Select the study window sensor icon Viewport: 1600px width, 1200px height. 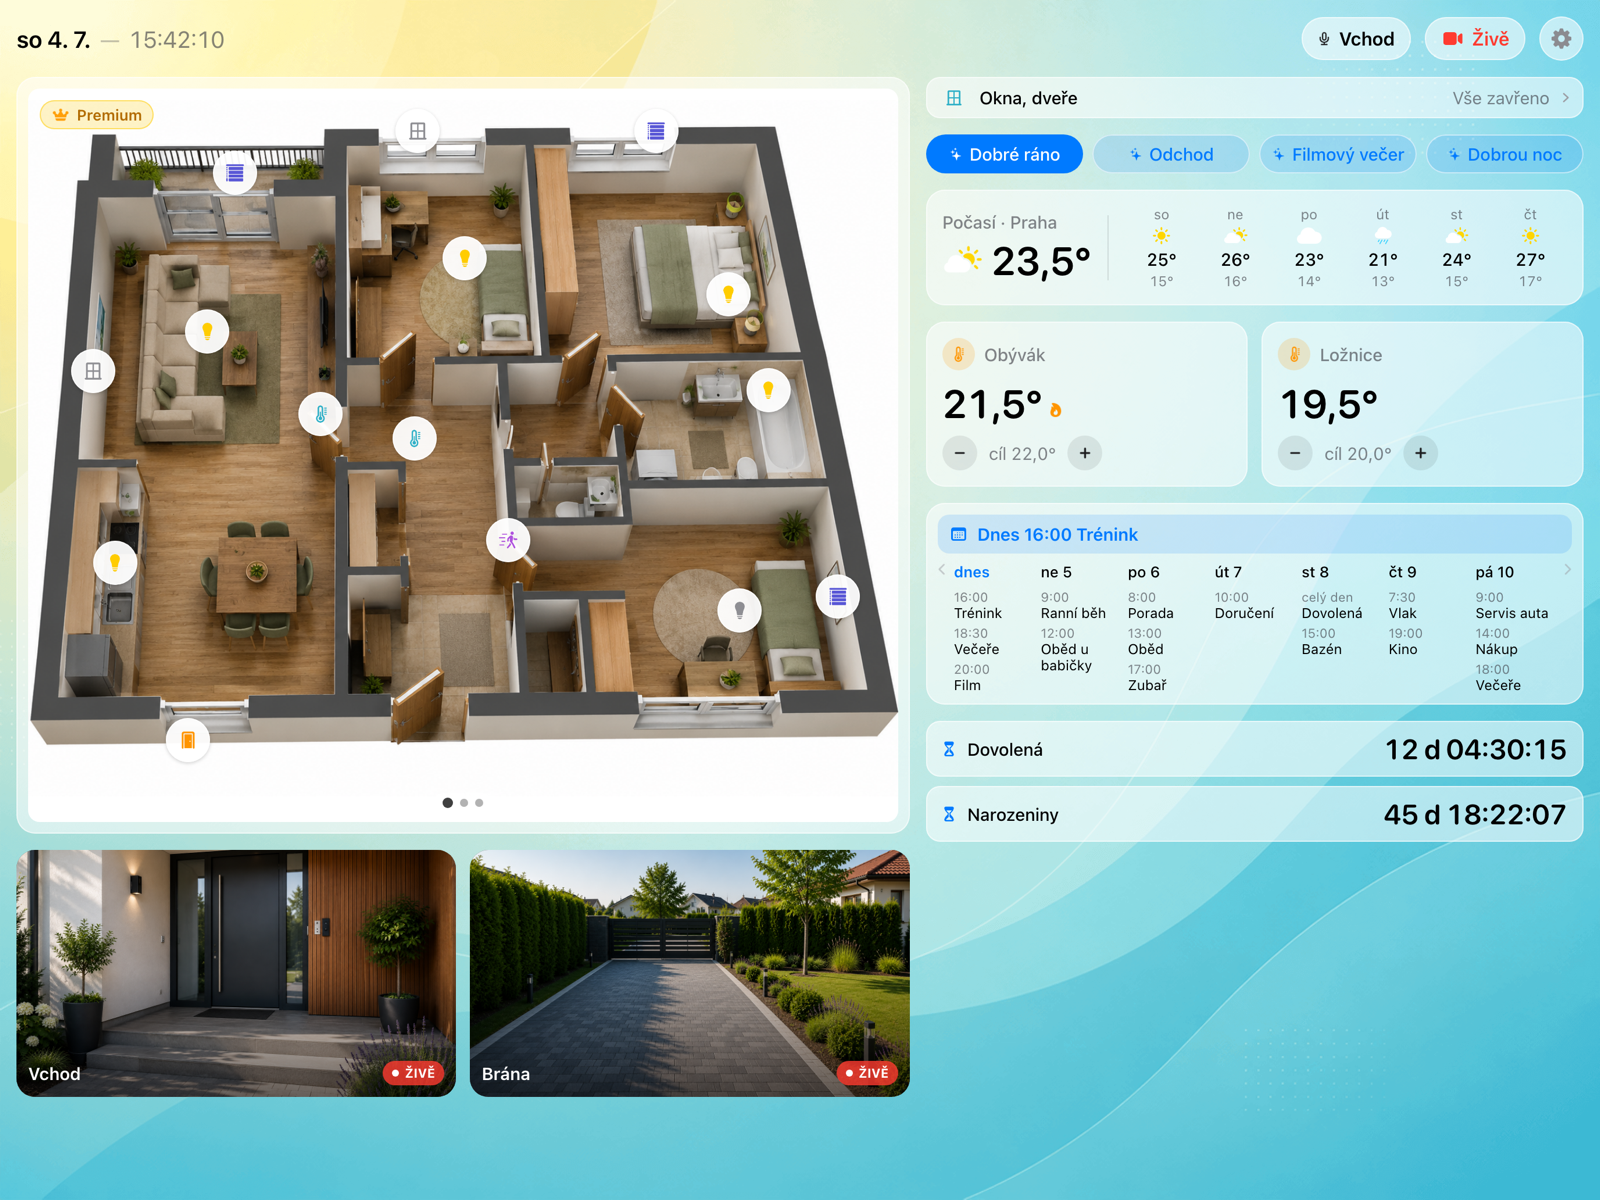coord(418,131)
